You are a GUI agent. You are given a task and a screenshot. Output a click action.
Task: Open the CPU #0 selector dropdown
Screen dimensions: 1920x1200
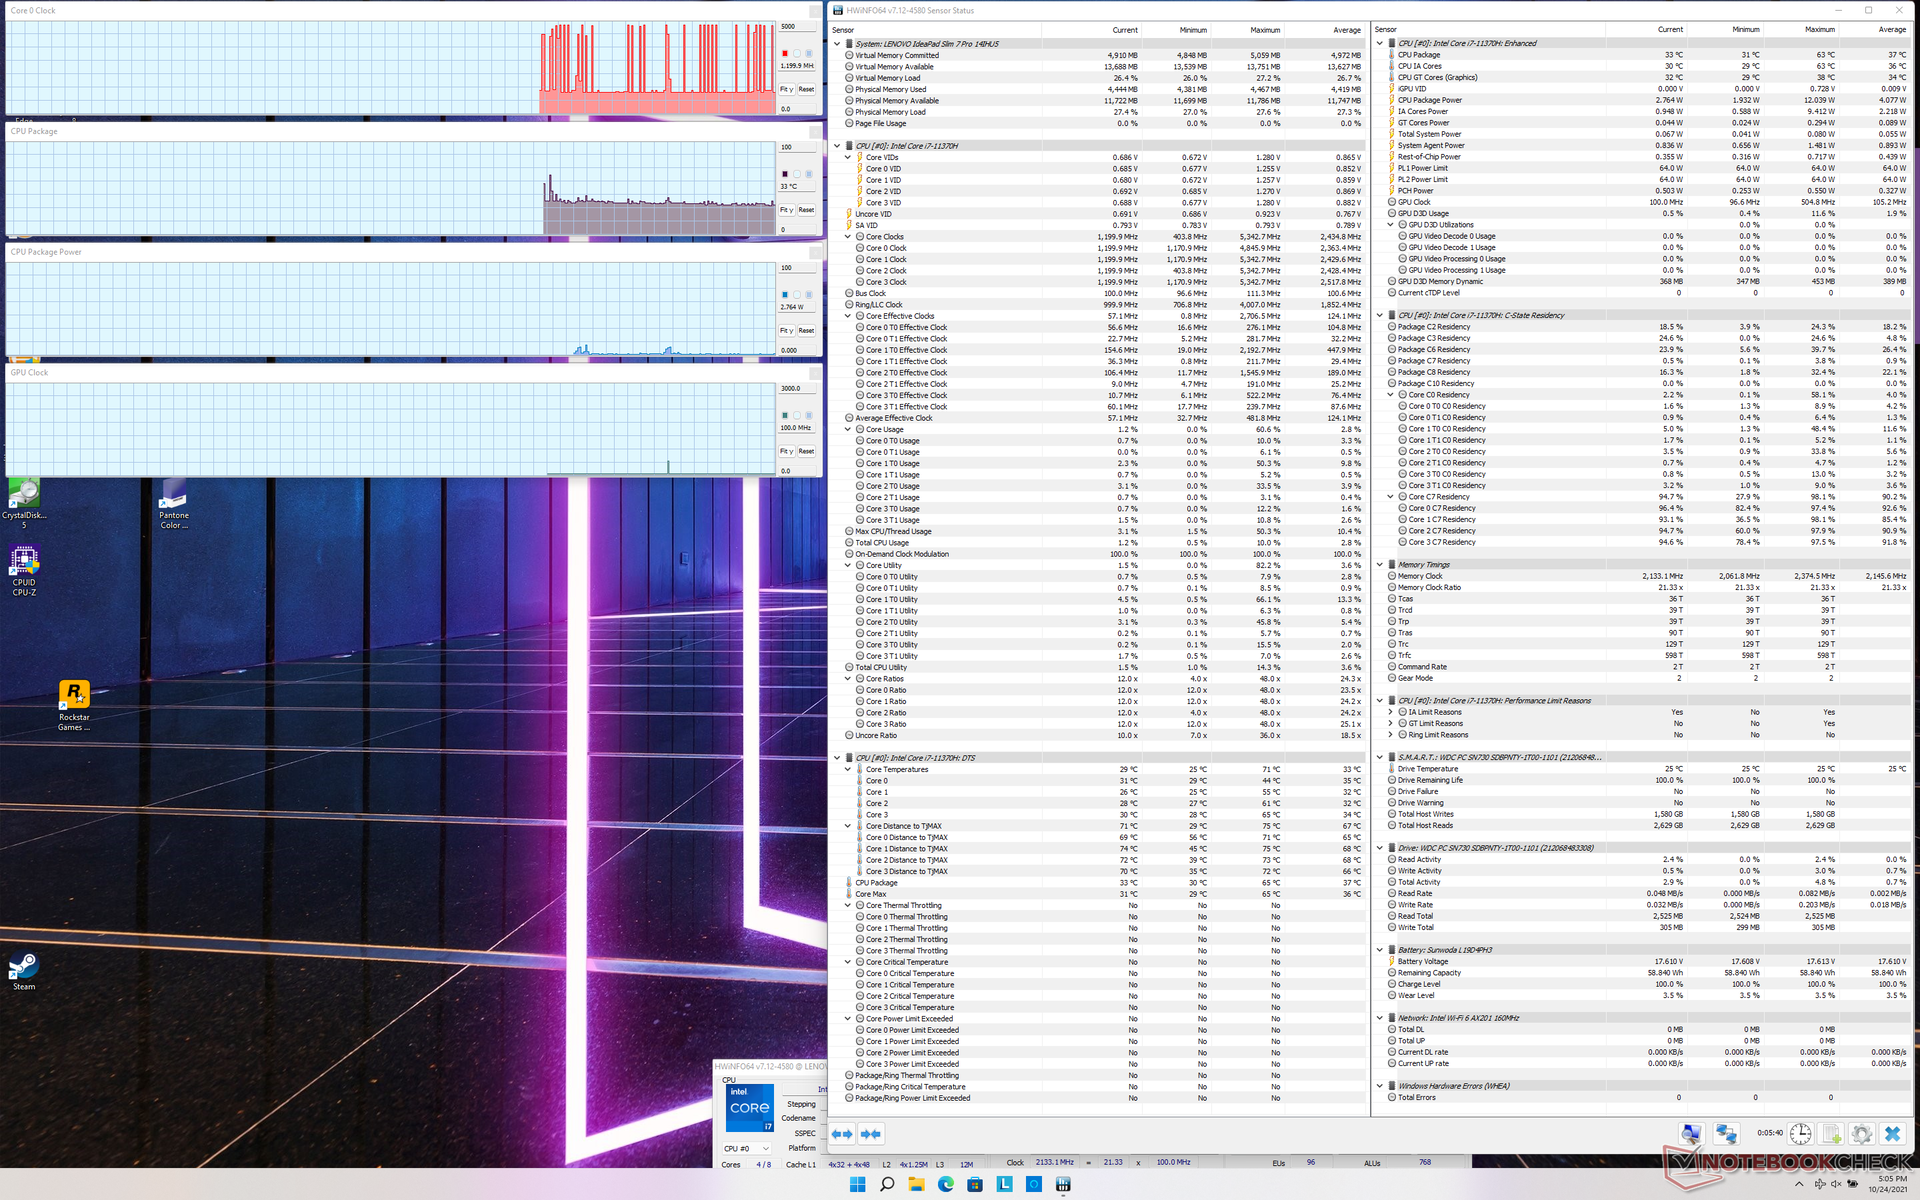[747, 1149]
